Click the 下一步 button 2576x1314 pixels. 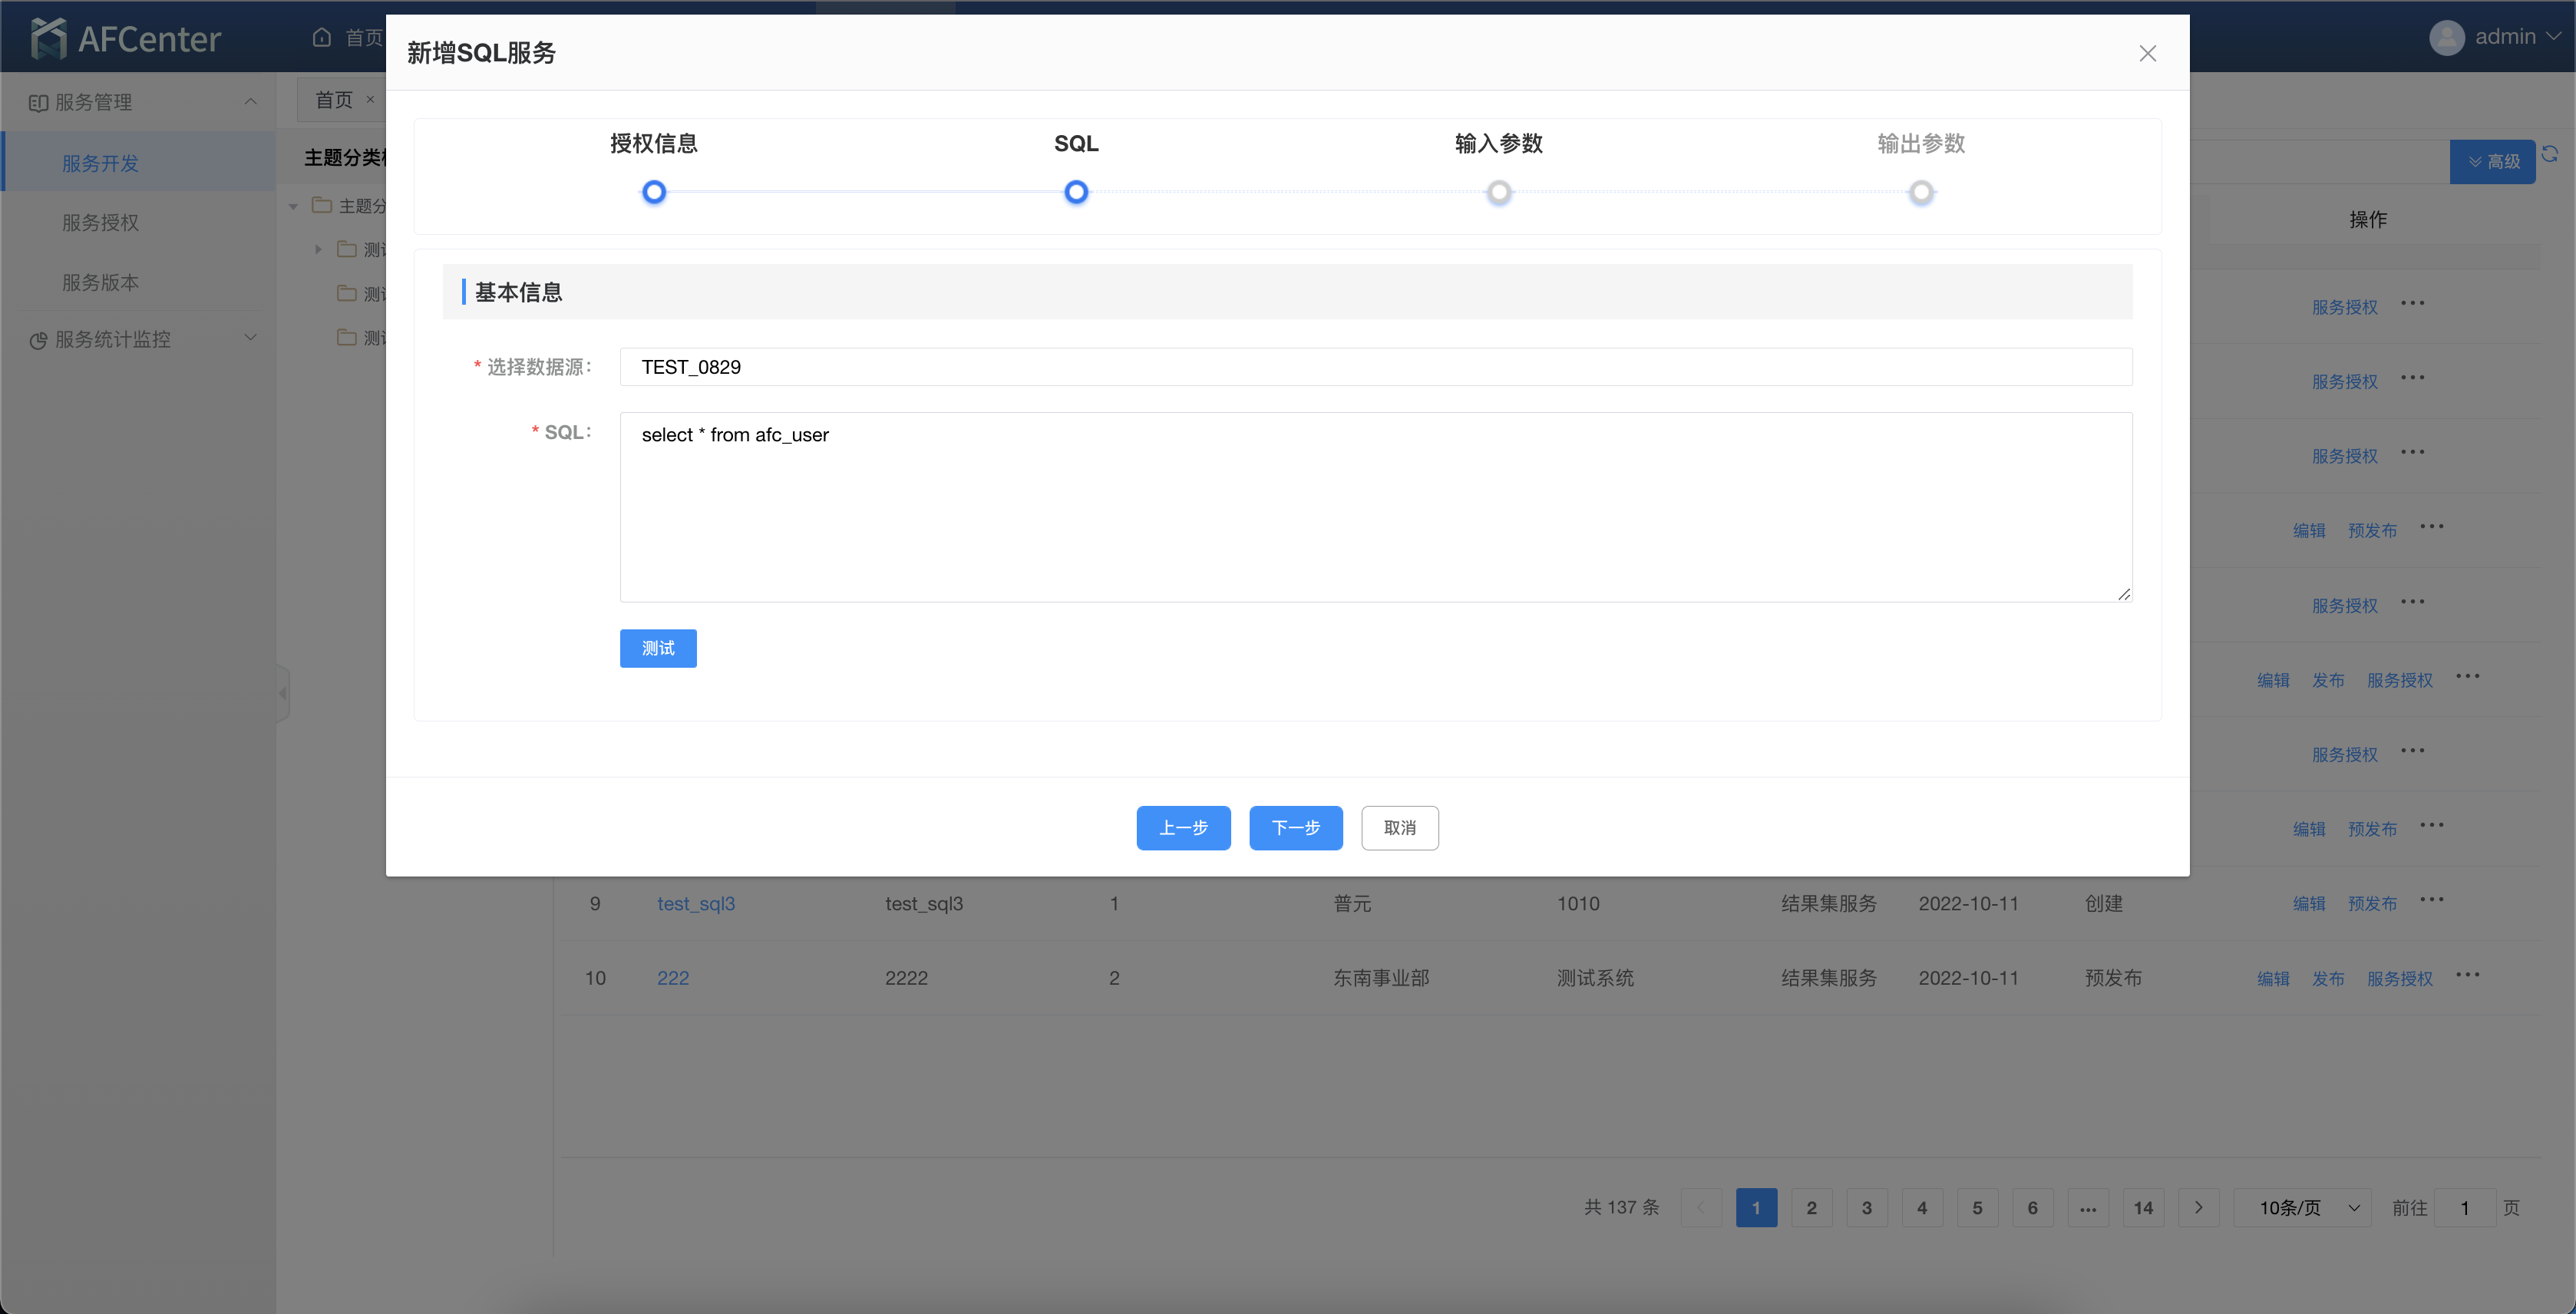pos(1295,827)
